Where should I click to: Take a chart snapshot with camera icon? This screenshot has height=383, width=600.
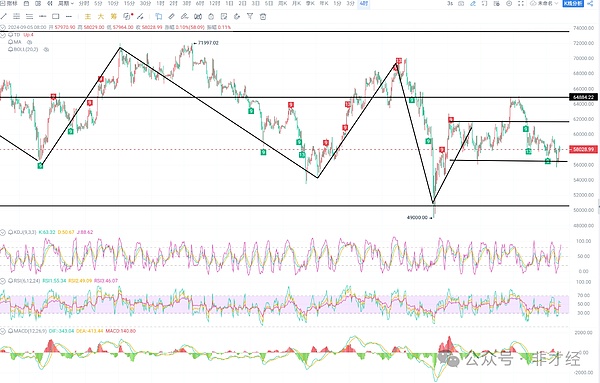(461, 3)
